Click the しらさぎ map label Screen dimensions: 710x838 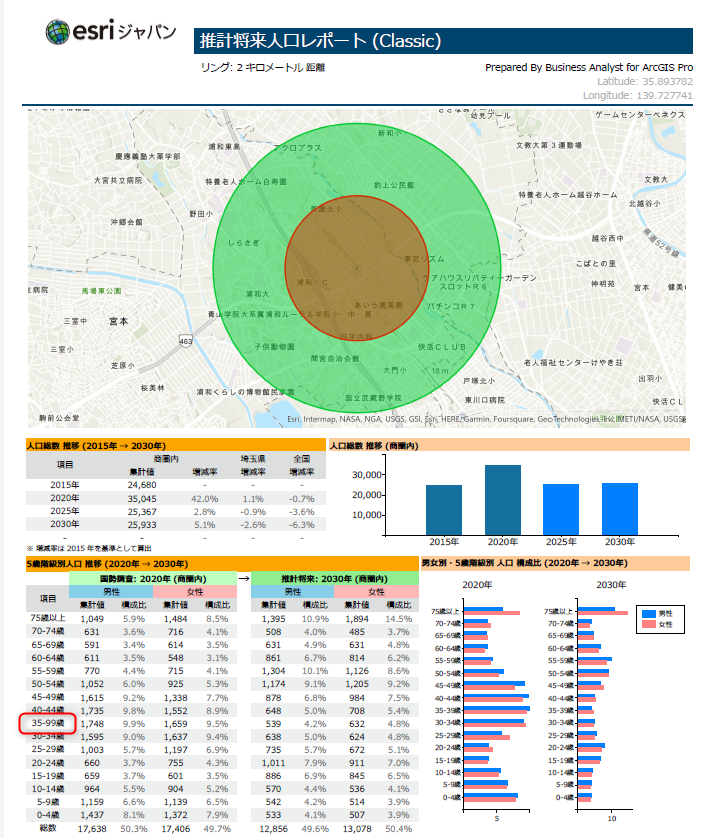point(244,243)
